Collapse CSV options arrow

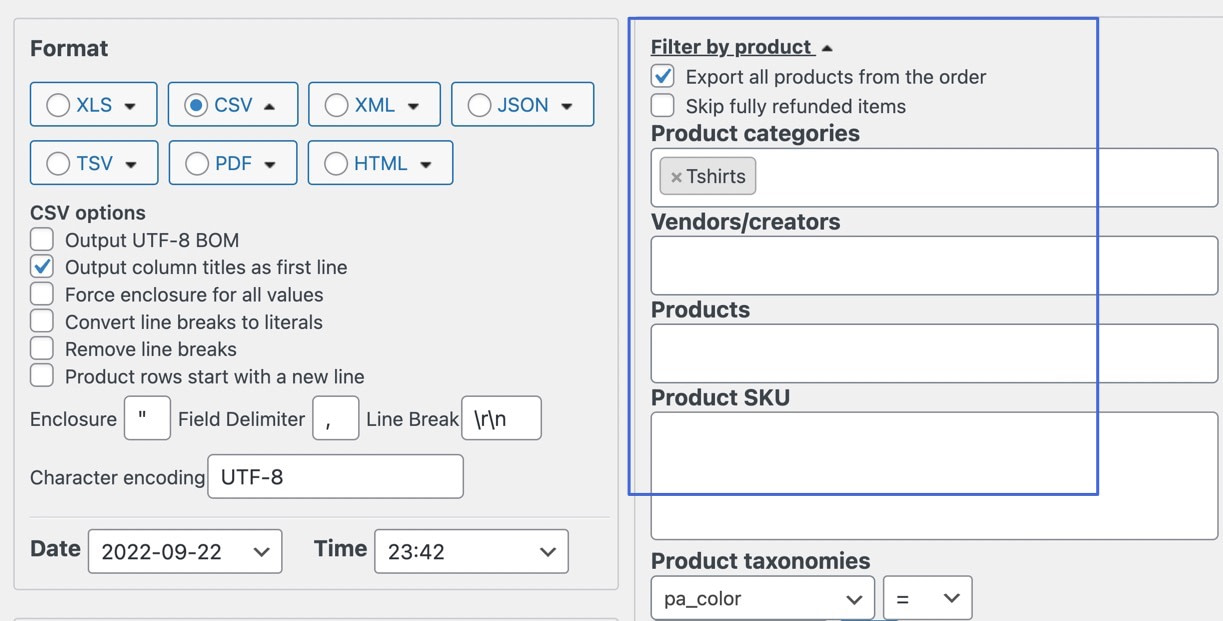(x=269, y=106)
